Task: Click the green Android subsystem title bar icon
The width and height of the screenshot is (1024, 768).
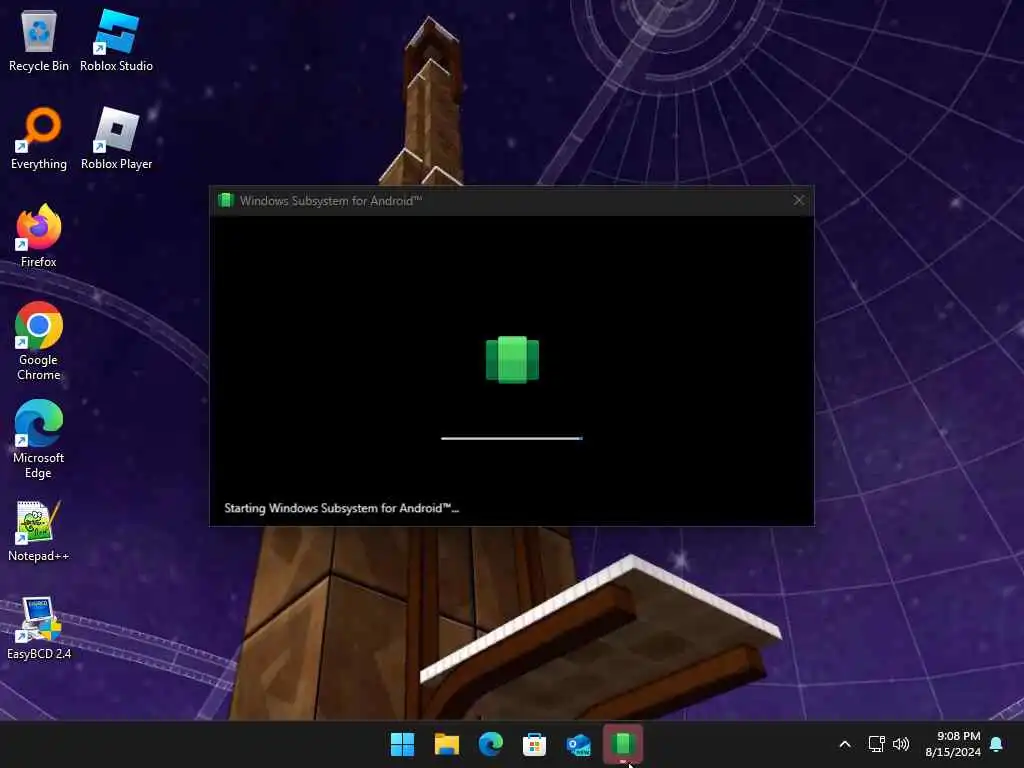Action: pyautogui.click(x=226, y=200)
